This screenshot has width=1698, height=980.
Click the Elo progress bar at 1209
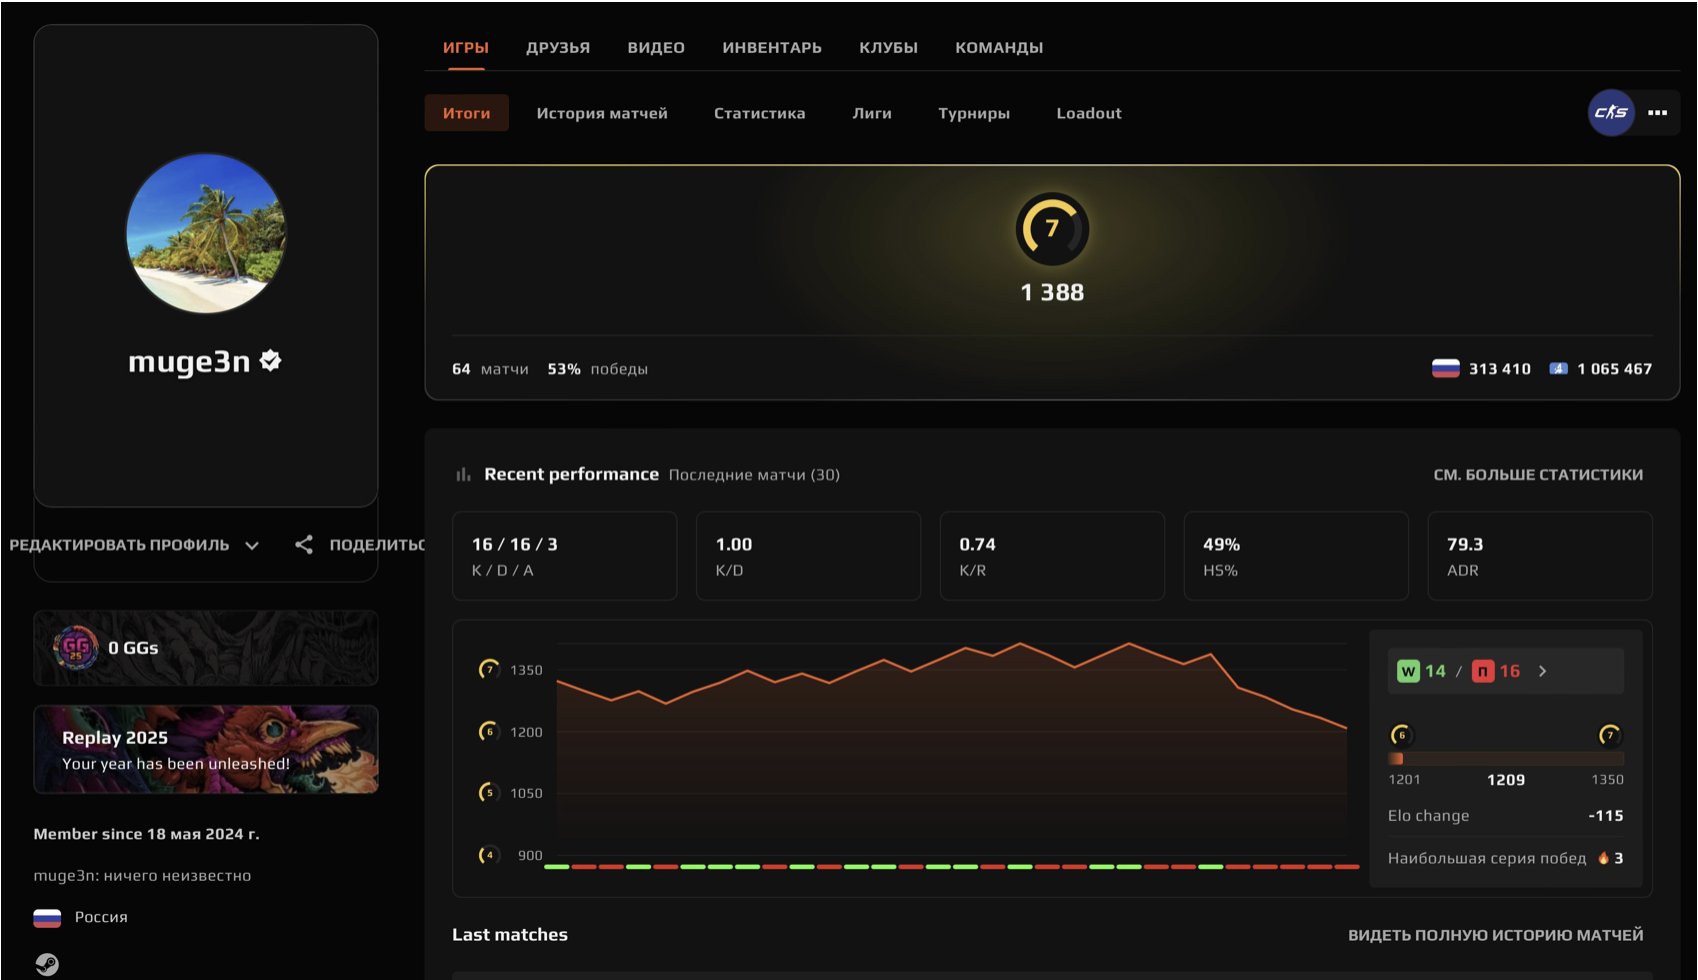point(1505,759)
